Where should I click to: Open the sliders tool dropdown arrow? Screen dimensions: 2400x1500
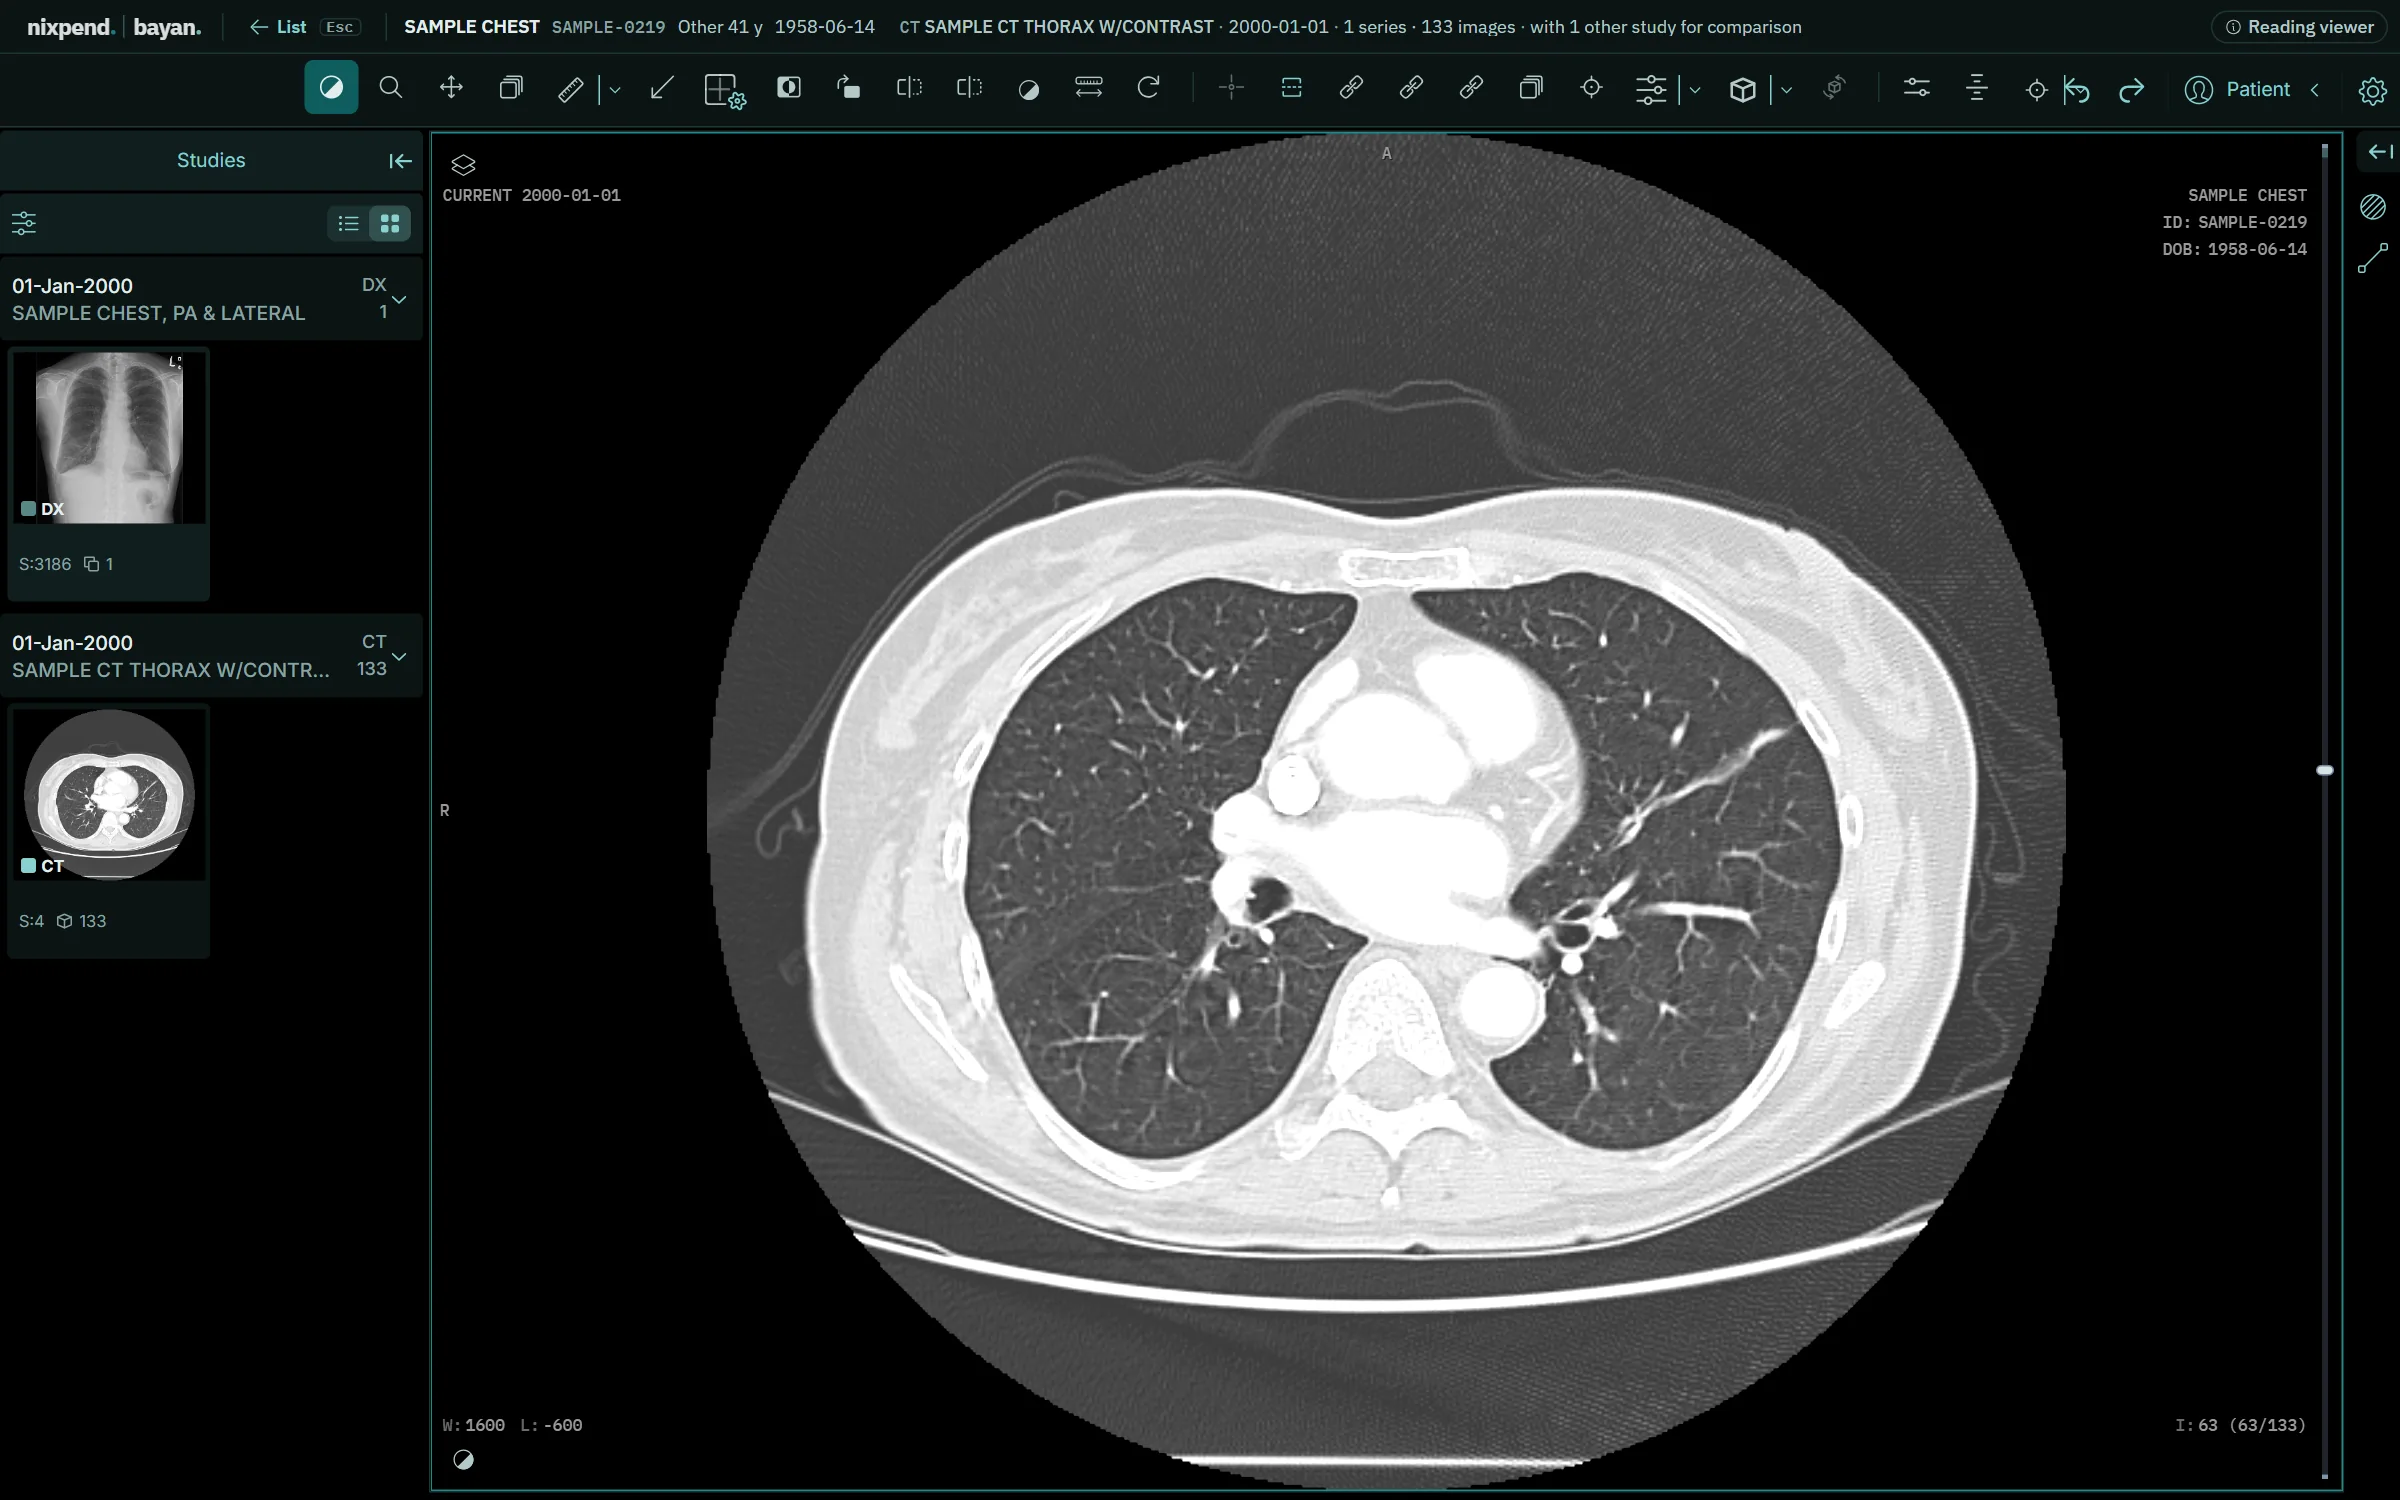(x=1695, y=90)
